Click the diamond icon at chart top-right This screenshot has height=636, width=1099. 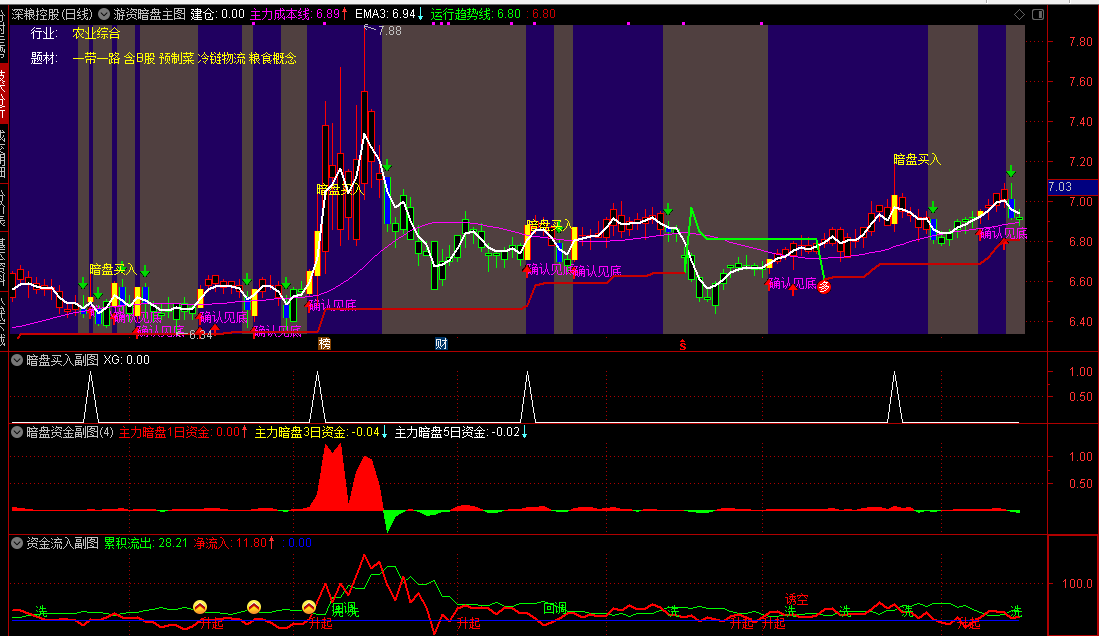(1020, 14)
